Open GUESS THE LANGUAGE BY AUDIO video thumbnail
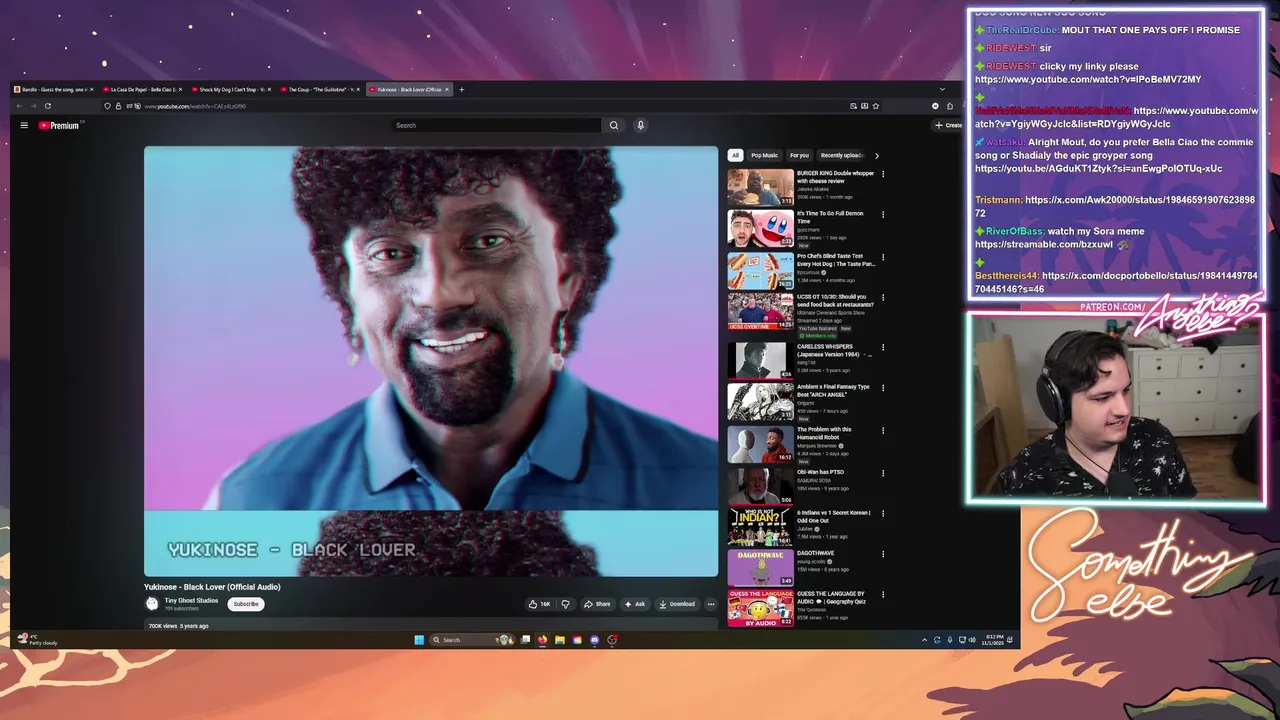Viewport: 1280px width, 720px height. [x=760, y=608]
